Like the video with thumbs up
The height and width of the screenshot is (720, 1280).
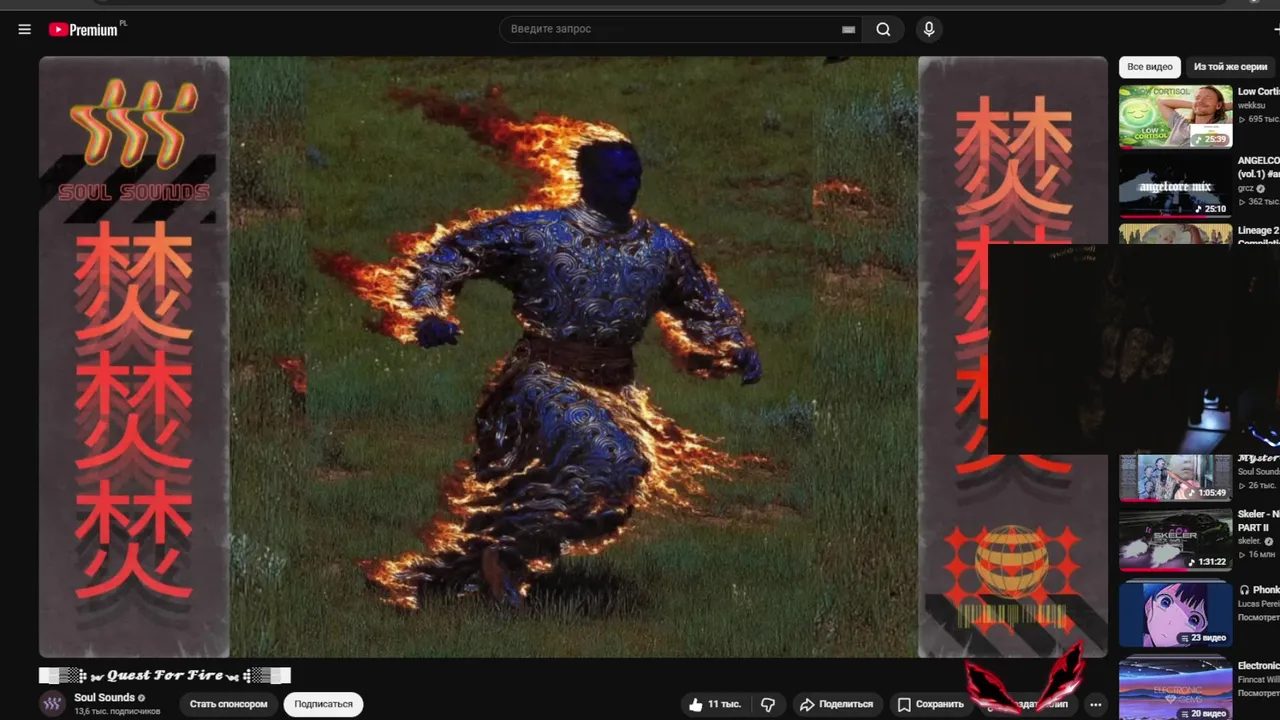[x=715, y=704]
